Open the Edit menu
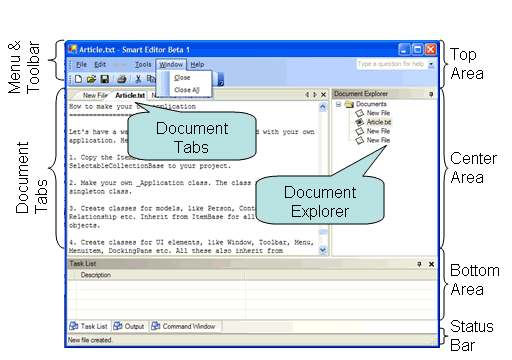Viewport: 512px width, 360px height. 100,65
